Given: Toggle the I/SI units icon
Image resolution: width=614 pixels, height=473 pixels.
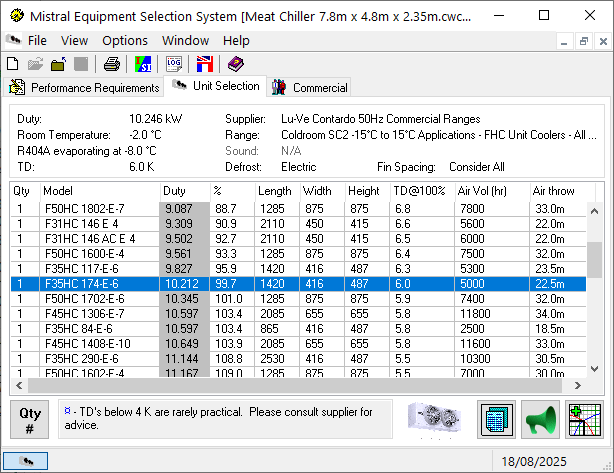Looking at the screenshot, I should pyautogui.click(x=143, y=64).
